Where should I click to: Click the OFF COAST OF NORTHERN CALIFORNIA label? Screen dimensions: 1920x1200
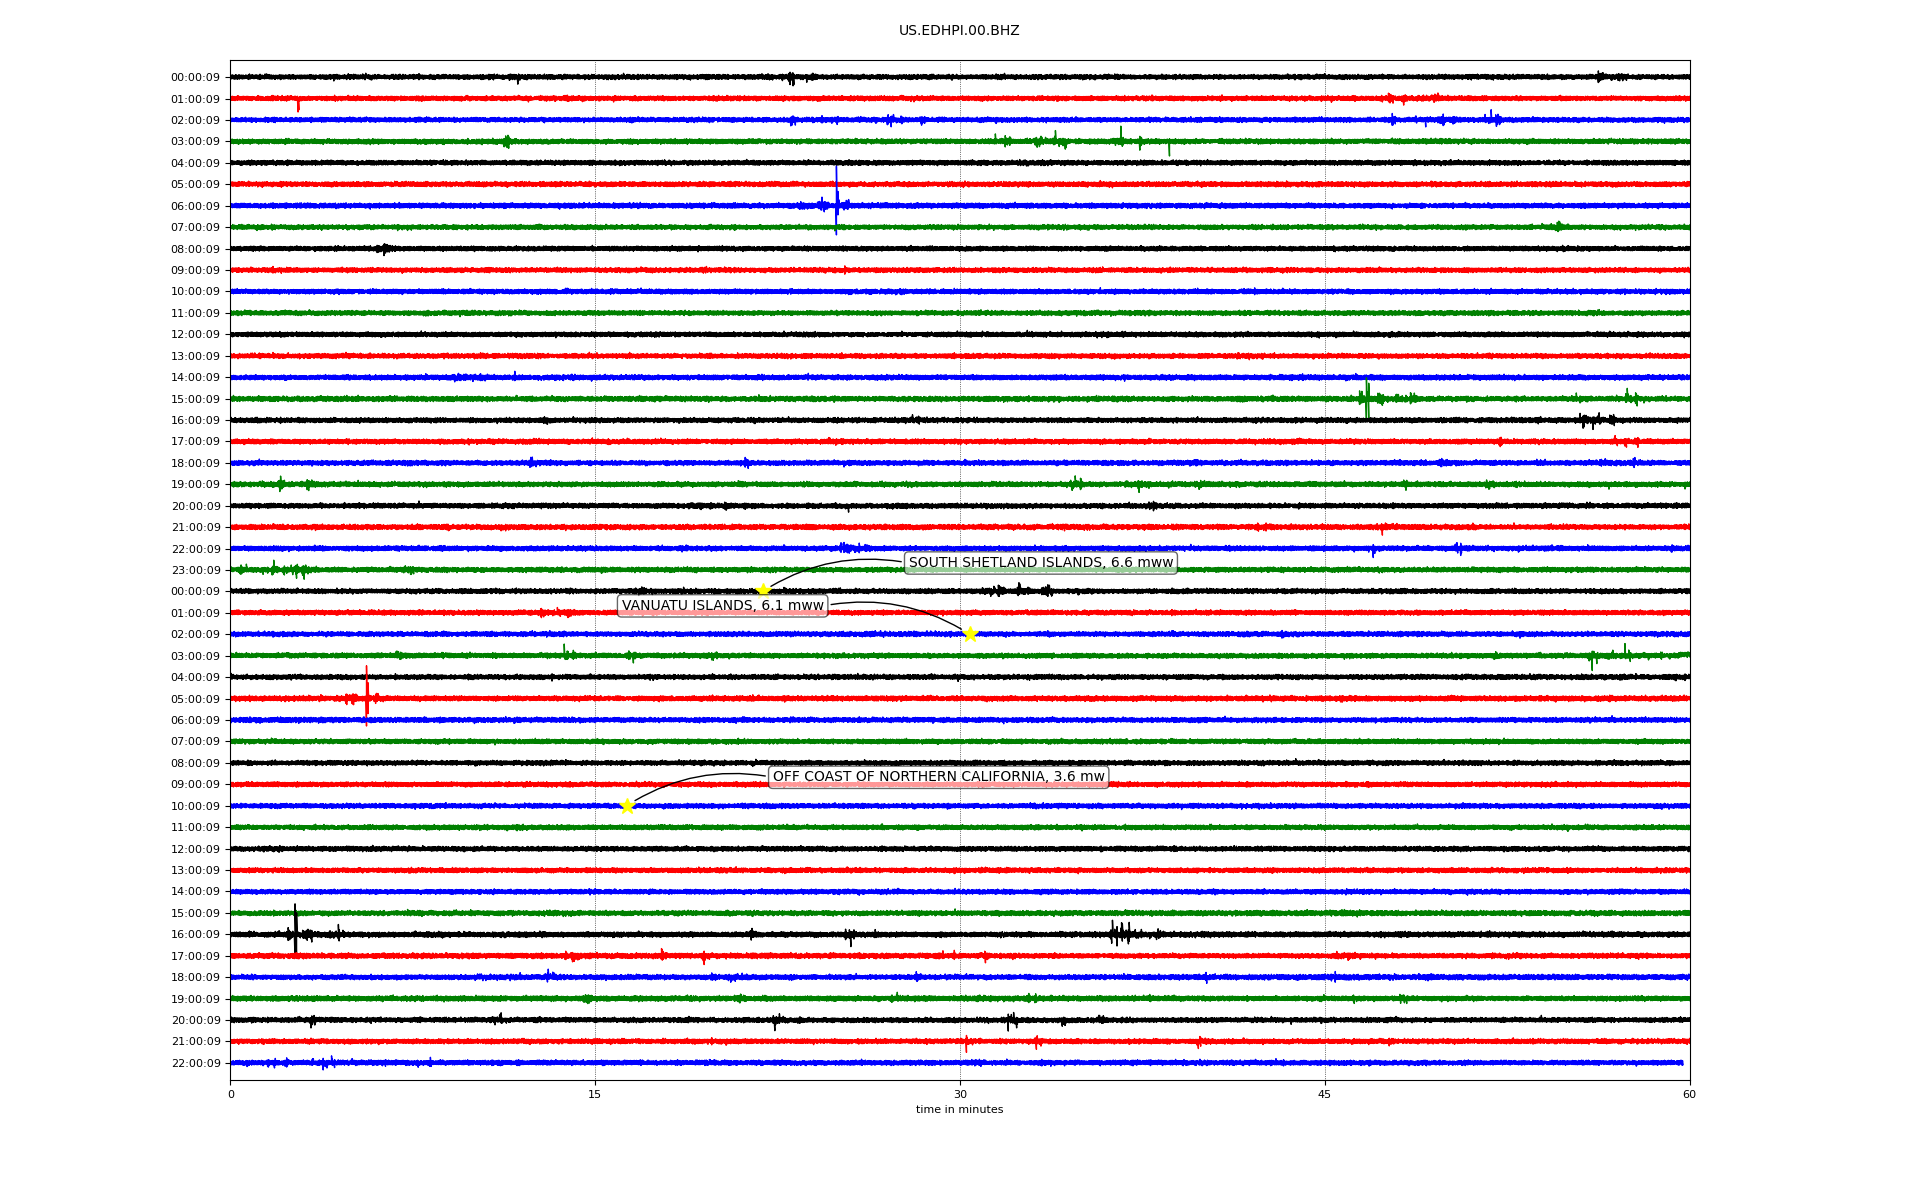point(938,777)
